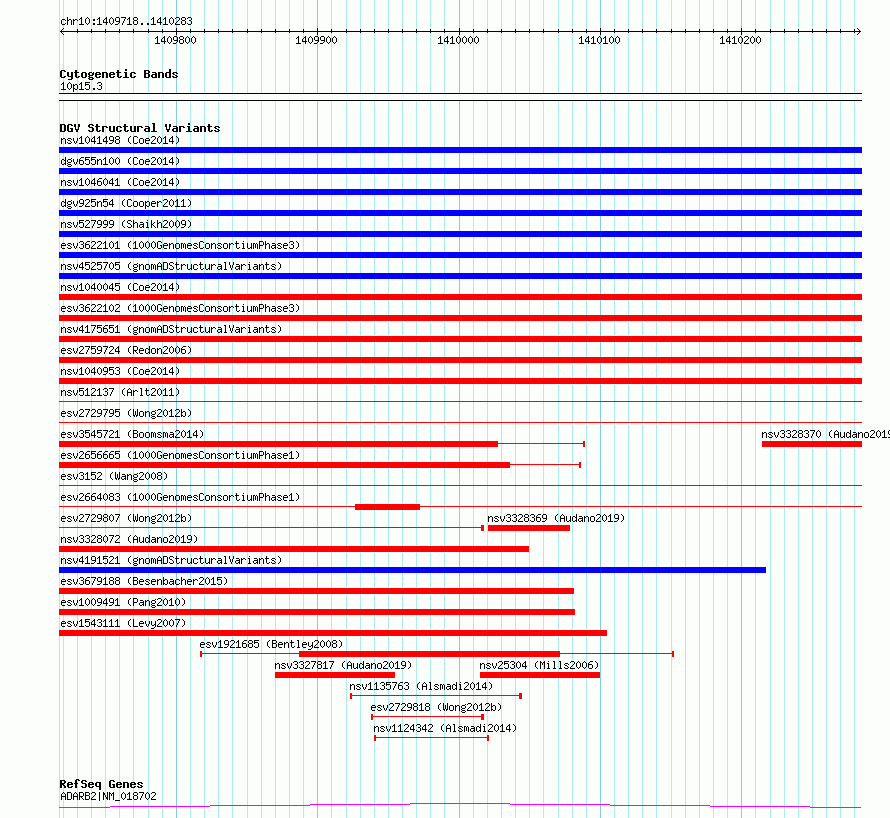Select the red nsv3327817 variant bar
Image resolution: width=890 pixels, height=818 pixels.
pos(335,675)
